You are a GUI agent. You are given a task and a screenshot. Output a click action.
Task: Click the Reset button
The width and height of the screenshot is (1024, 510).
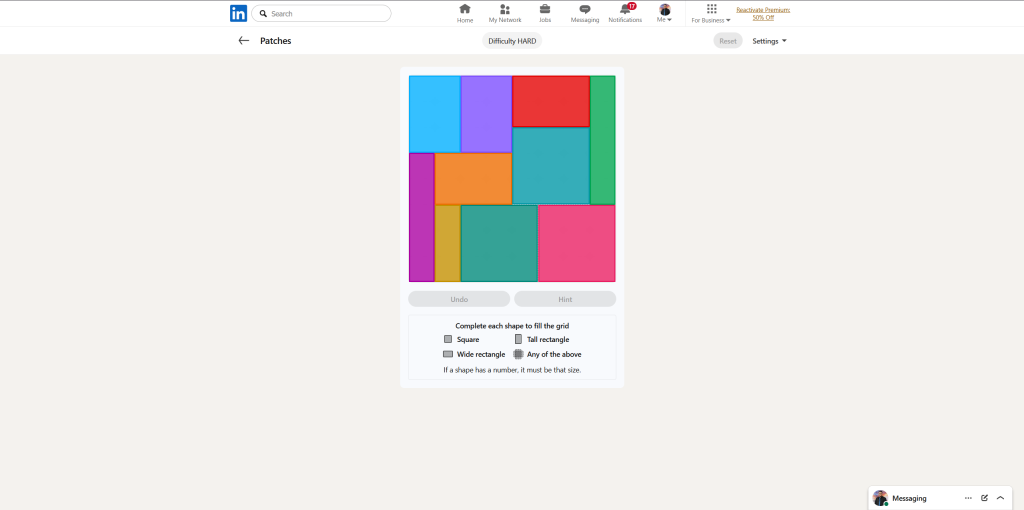(x=728, y=40)
